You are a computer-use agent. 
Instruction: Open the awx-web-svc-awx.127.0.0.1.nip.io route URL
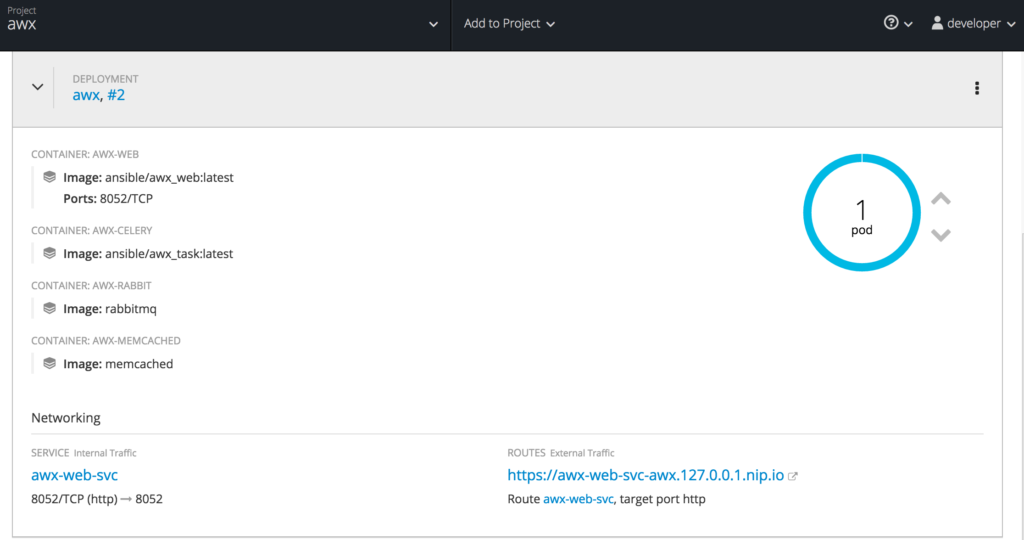click(x=645, y=475)
